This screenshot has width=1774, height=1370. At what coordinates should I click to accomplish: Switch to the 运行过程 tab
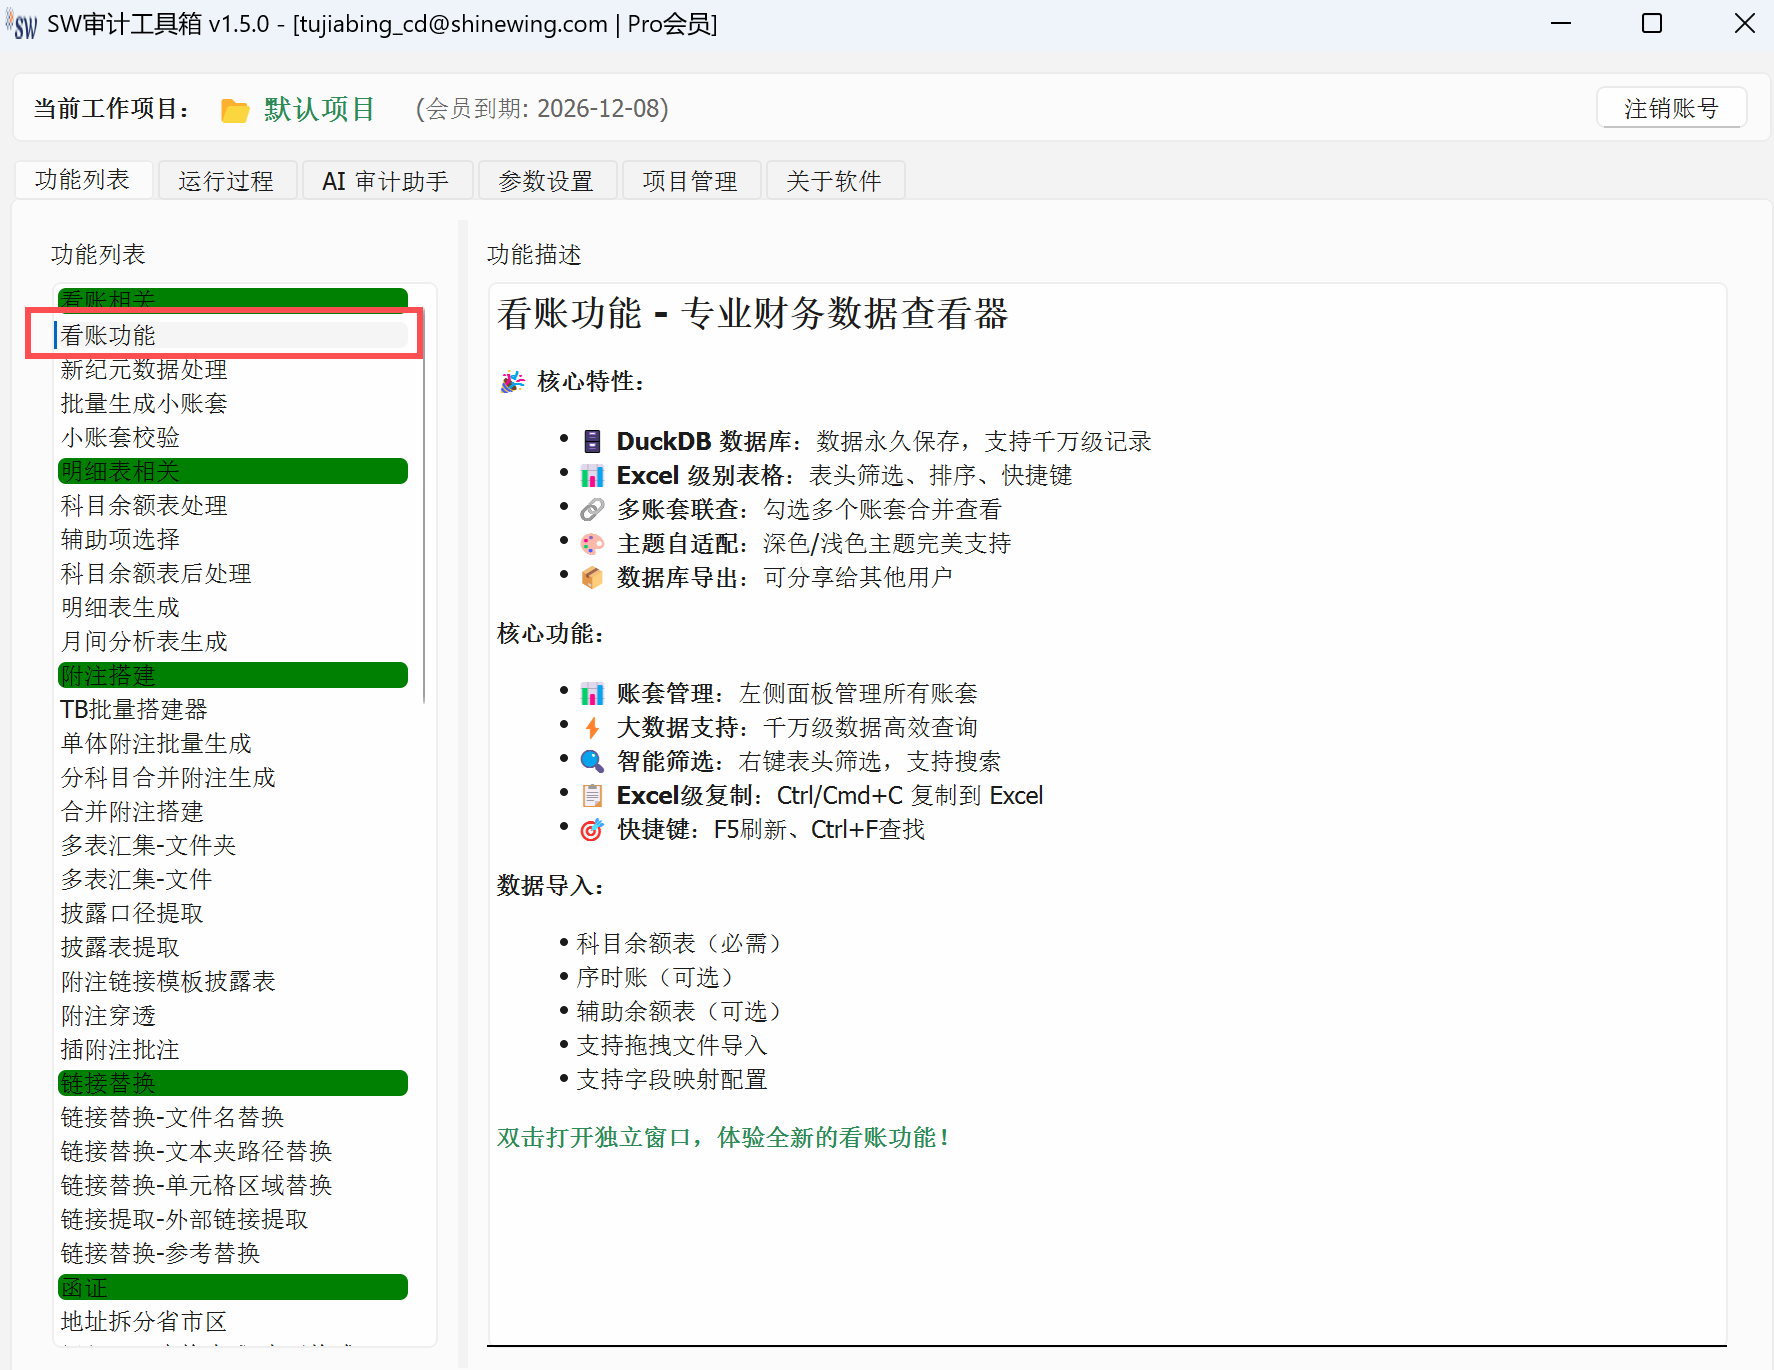pos(226,181)
